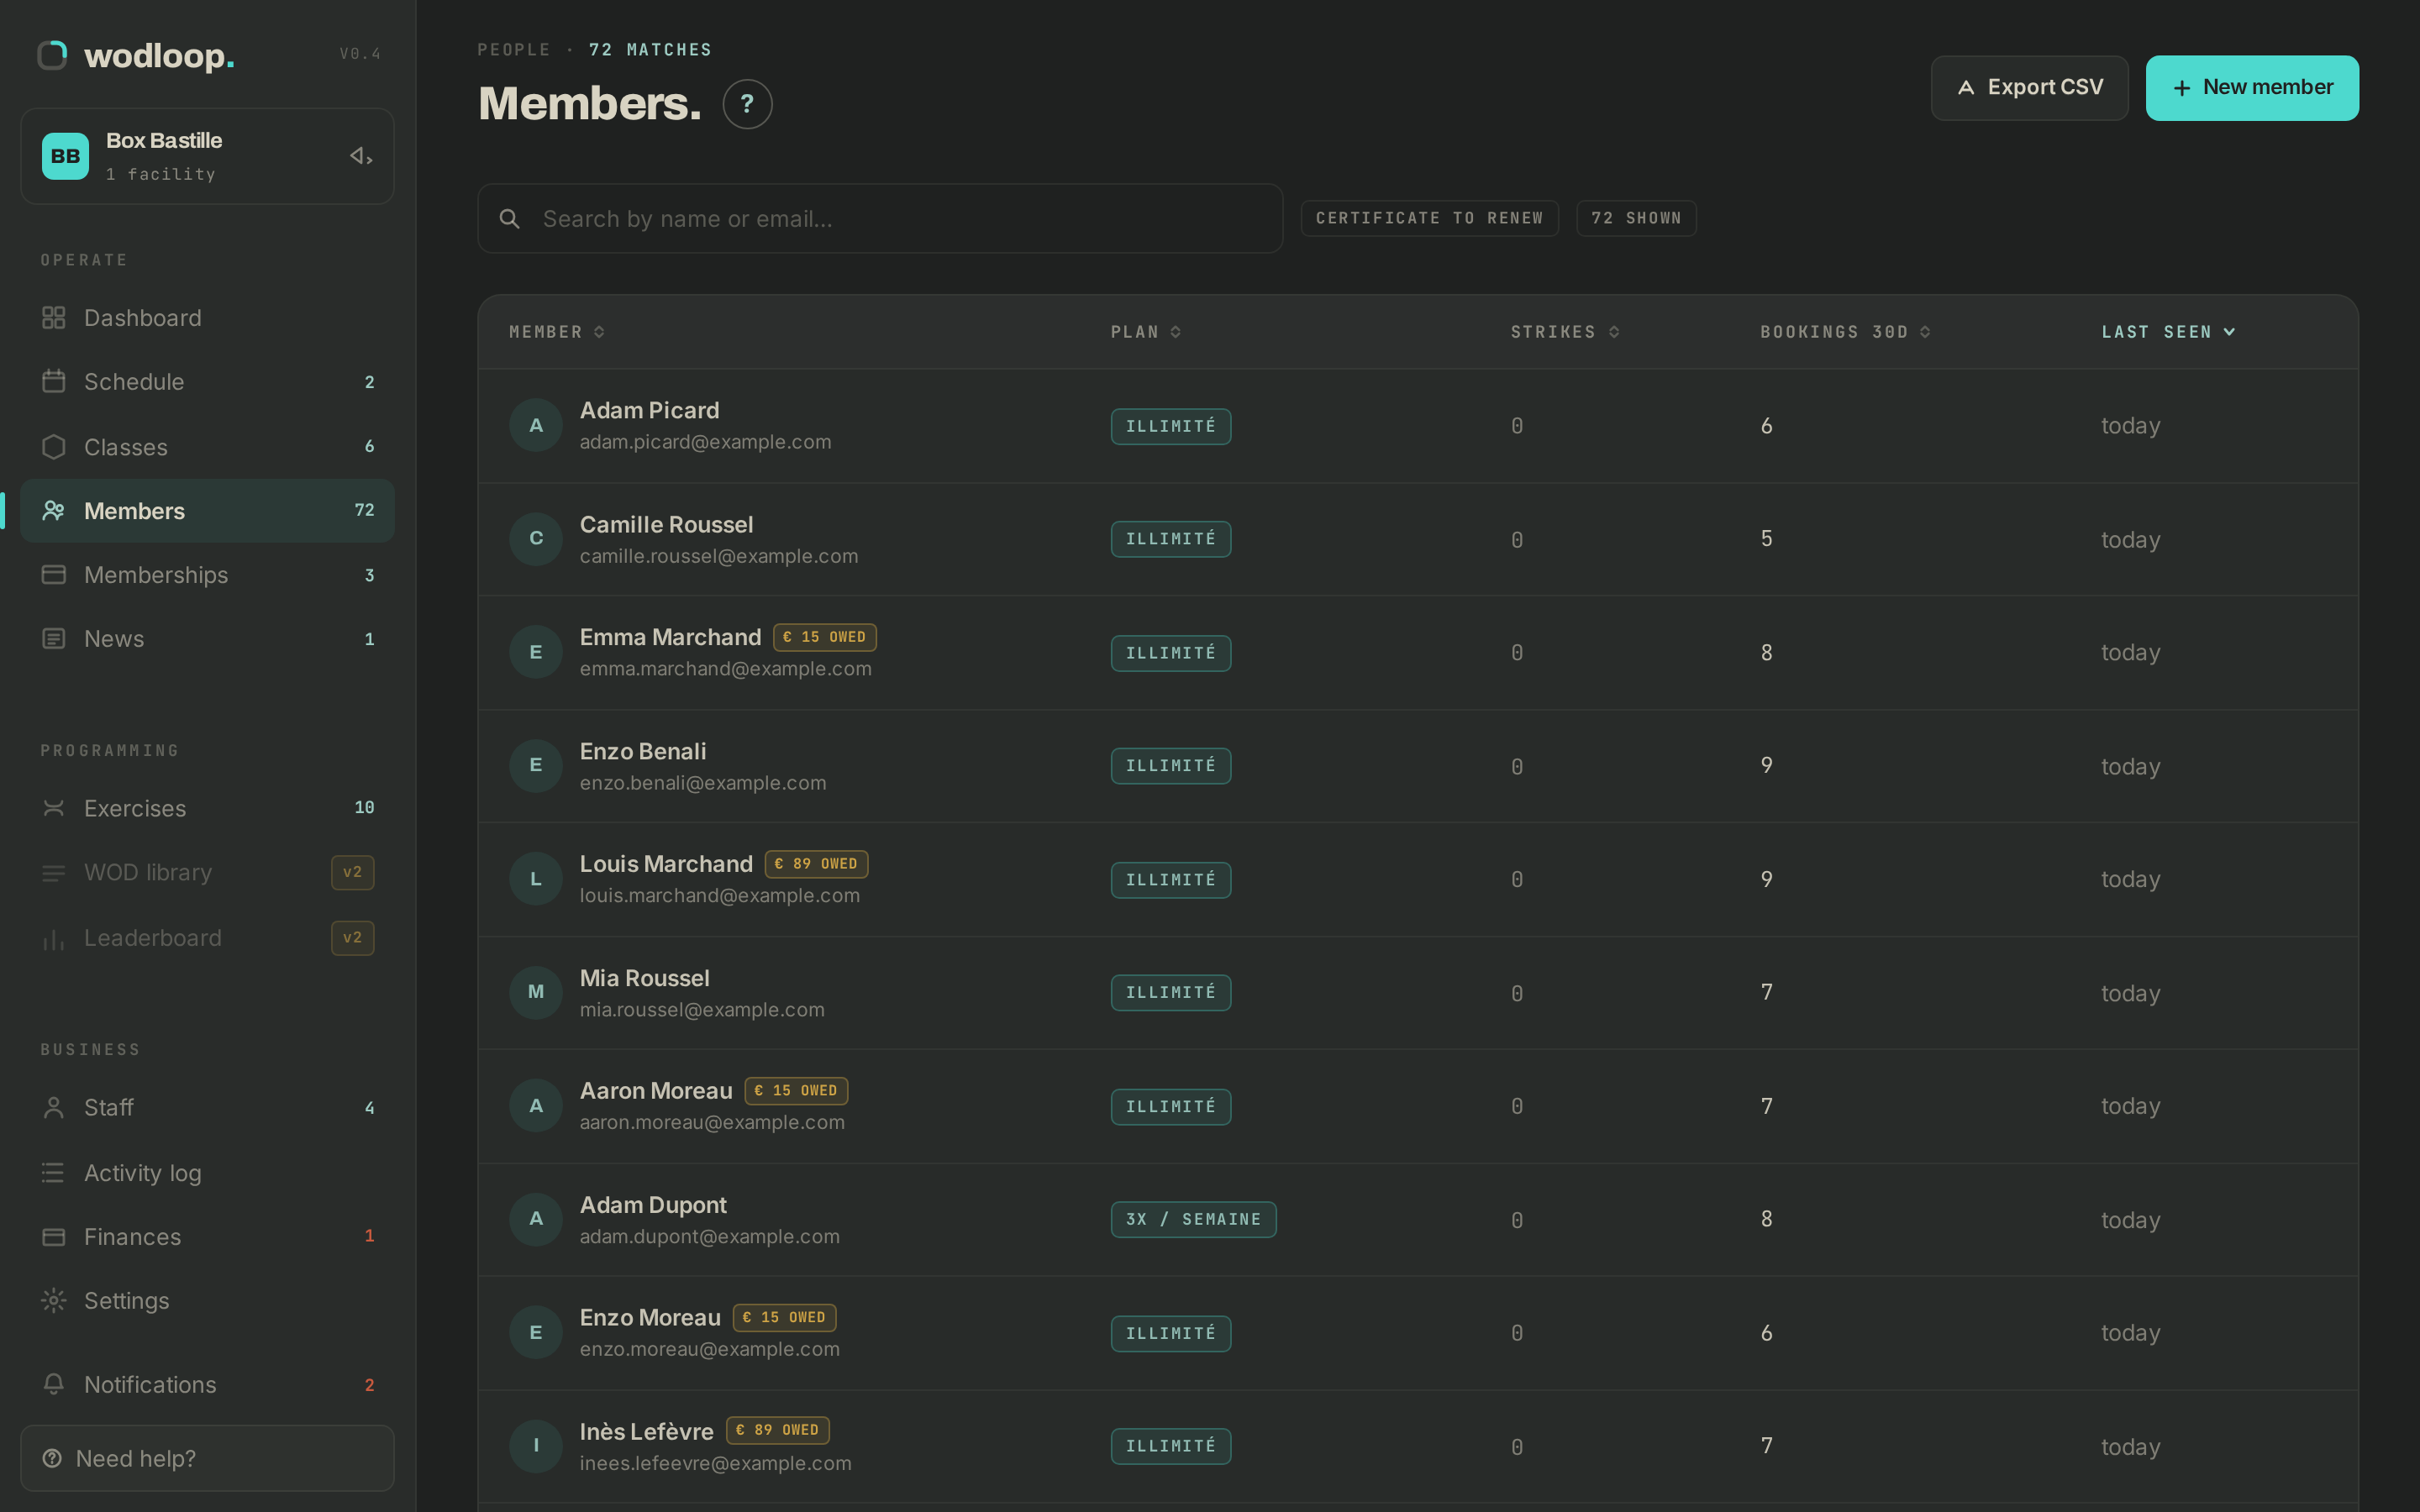This screenshot has height=1512, width=2420.
Task: Expand the Box Bastille facility switcher
Action: tap(207, 156)
